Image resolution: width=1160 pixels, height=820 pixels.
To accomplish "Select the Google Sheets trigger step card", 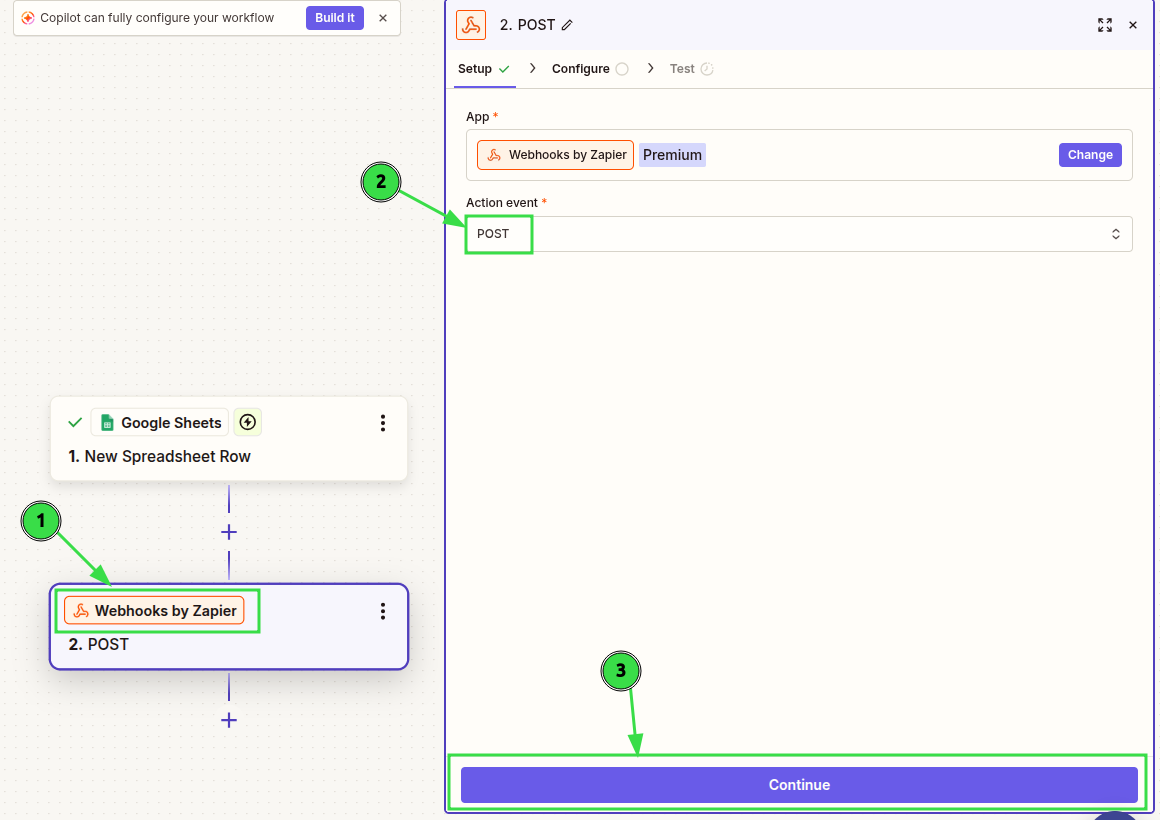I will [229, 456].
